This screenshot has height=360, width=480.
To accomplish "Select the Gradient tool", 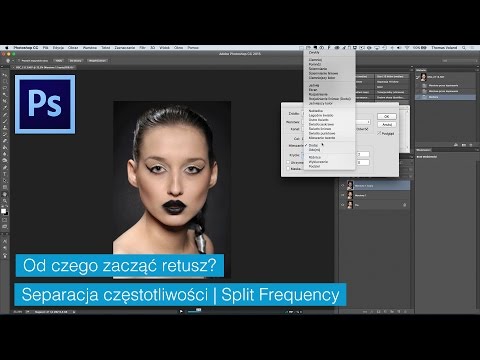I will point(5,148).
